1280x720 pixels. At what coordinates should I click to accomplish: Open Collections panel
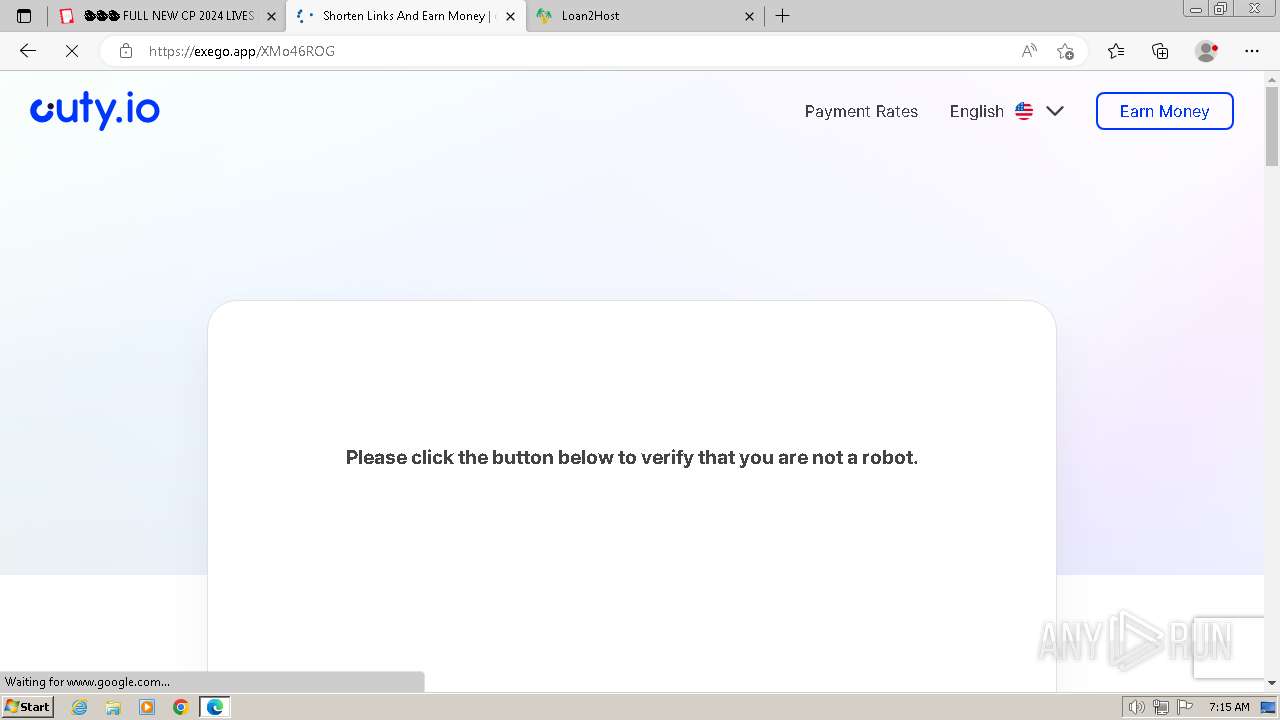1160,51
